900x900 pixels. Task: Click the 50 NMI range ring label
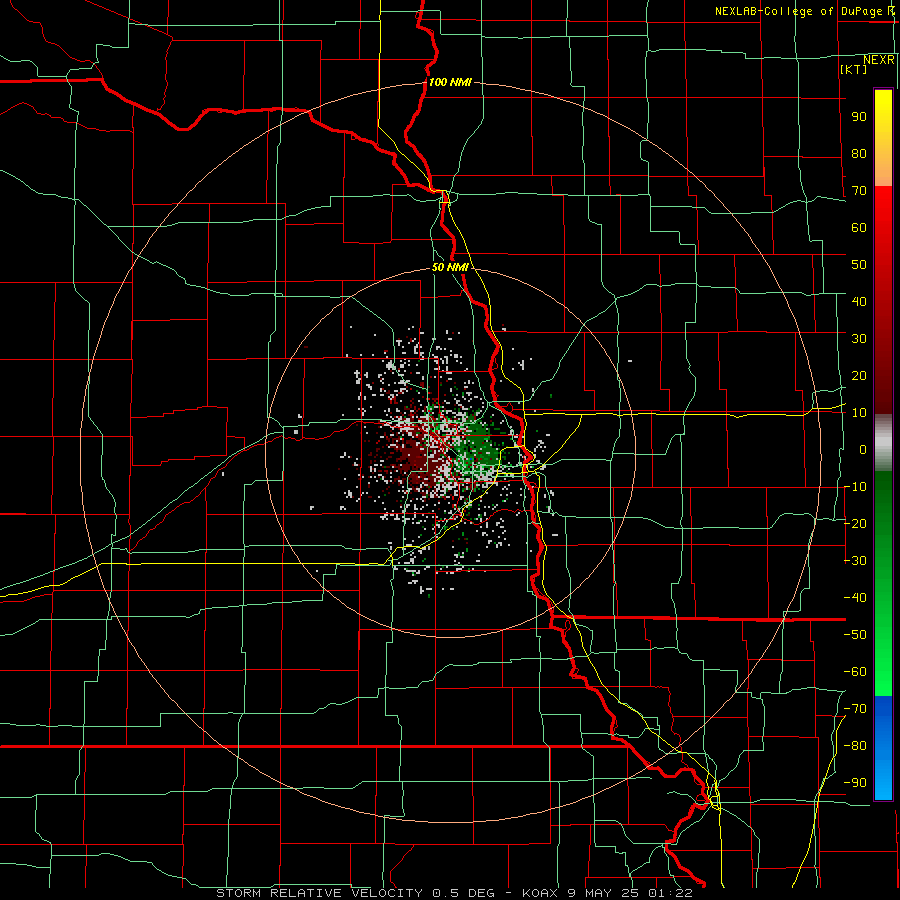tap(450, 267)
